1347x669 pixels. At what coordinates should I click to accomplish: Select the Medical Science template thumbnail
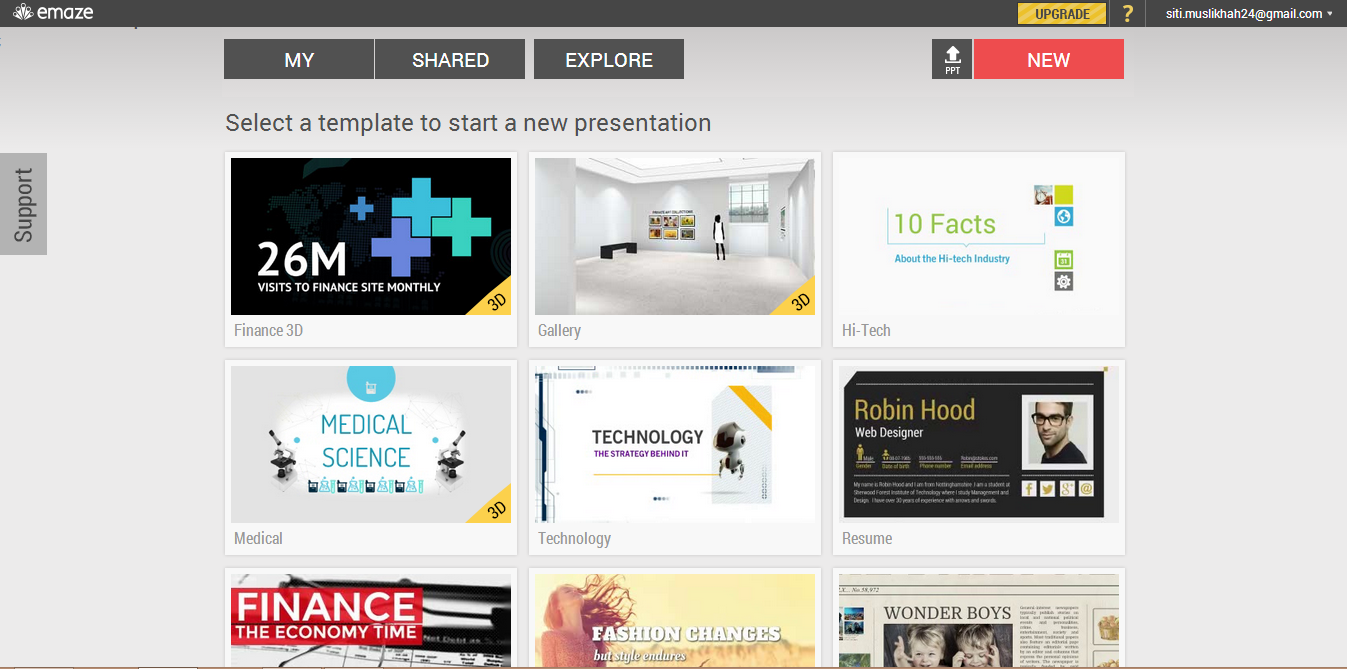click(371, 444)
